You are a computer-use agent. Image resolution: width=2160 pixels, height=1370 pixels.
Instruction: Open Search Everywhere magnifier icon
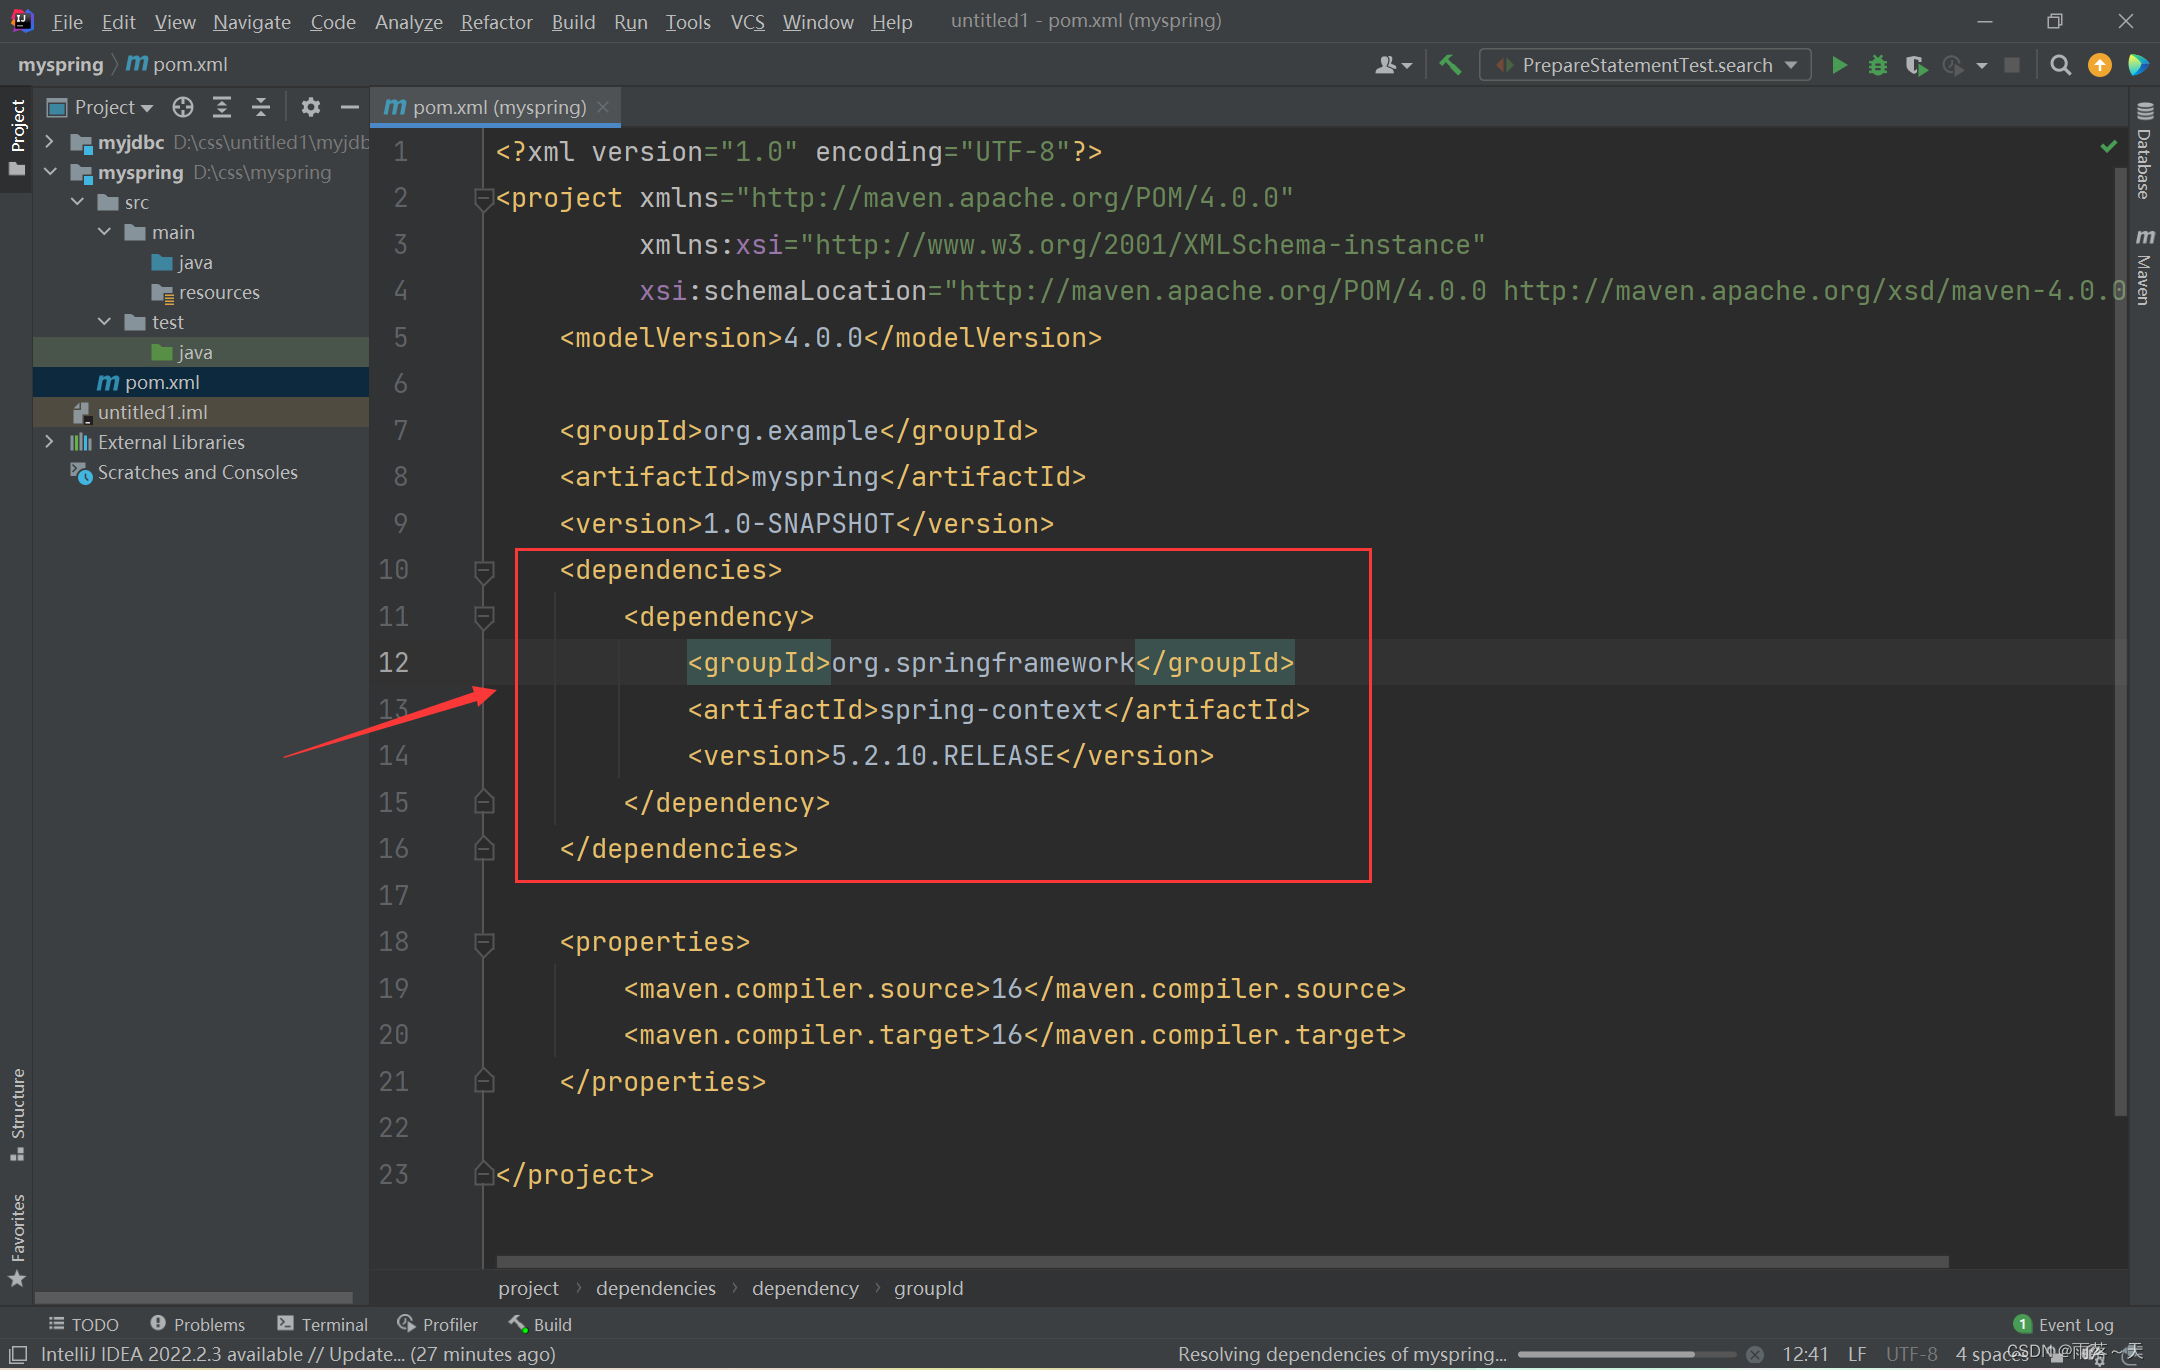coord(2060,65)
